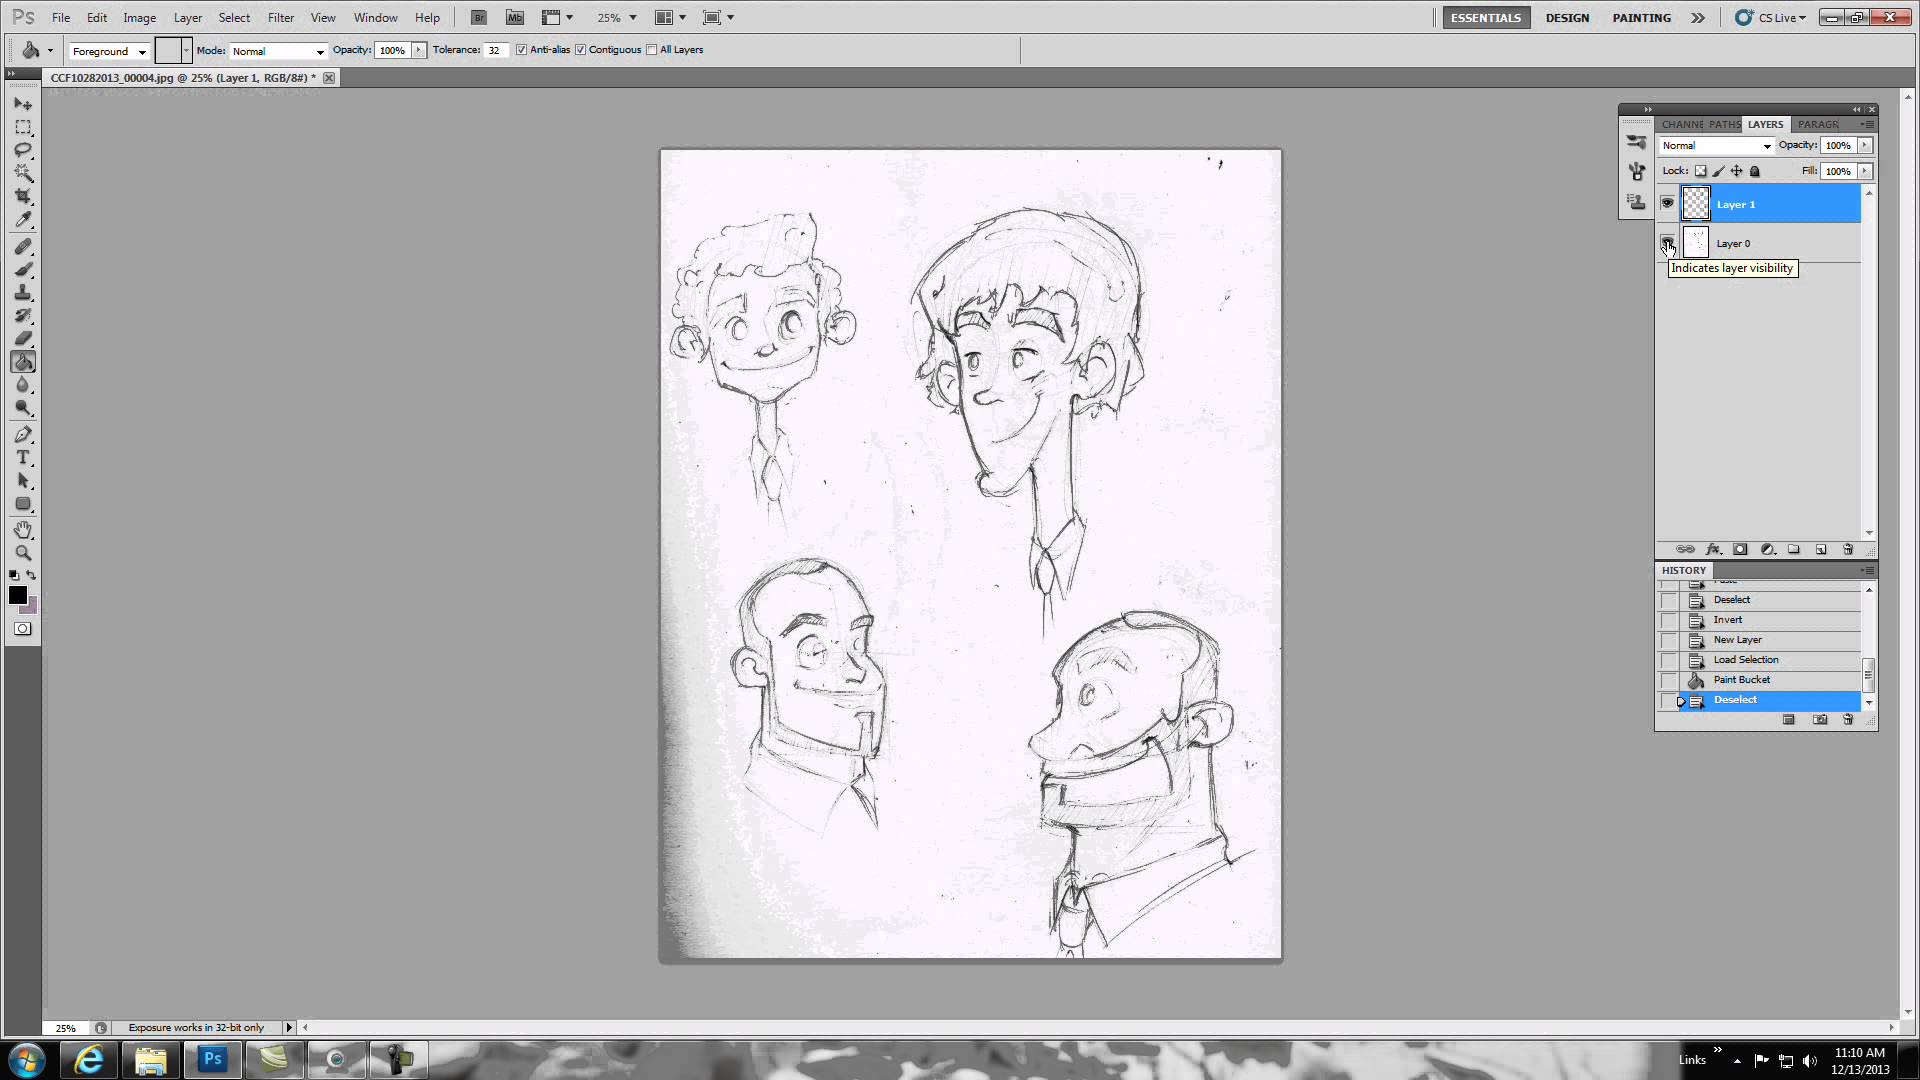The image size is (1920, 1080).
Task: Switch to the PAINTING workspace tab
Action: click(1641, 17)
